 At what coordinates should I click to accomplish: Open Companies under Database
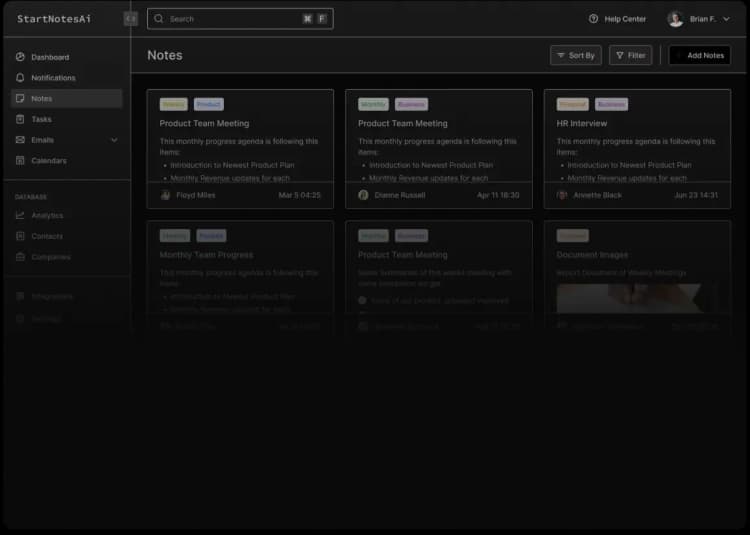[x=66, y=257]
